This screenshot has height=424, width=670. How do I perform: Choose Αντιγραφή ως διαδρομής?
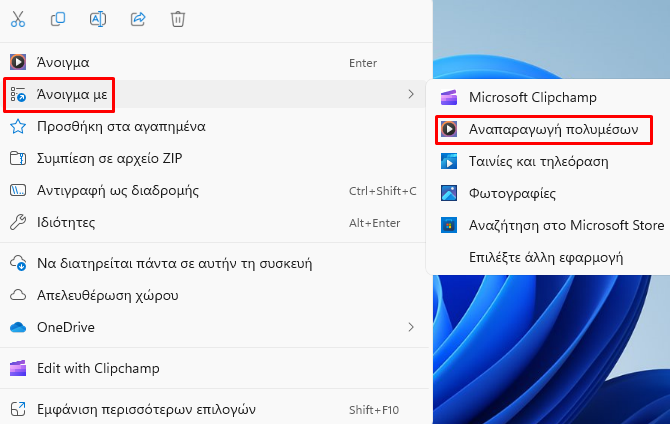click(x=215, y=191)
